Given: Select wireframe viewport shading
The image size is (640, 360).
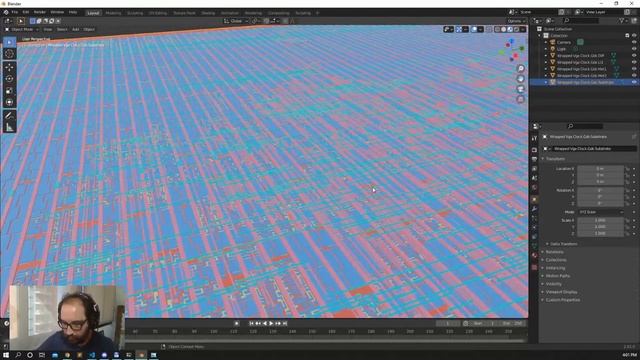Looking at the screenshot, I should click(497, 29).
